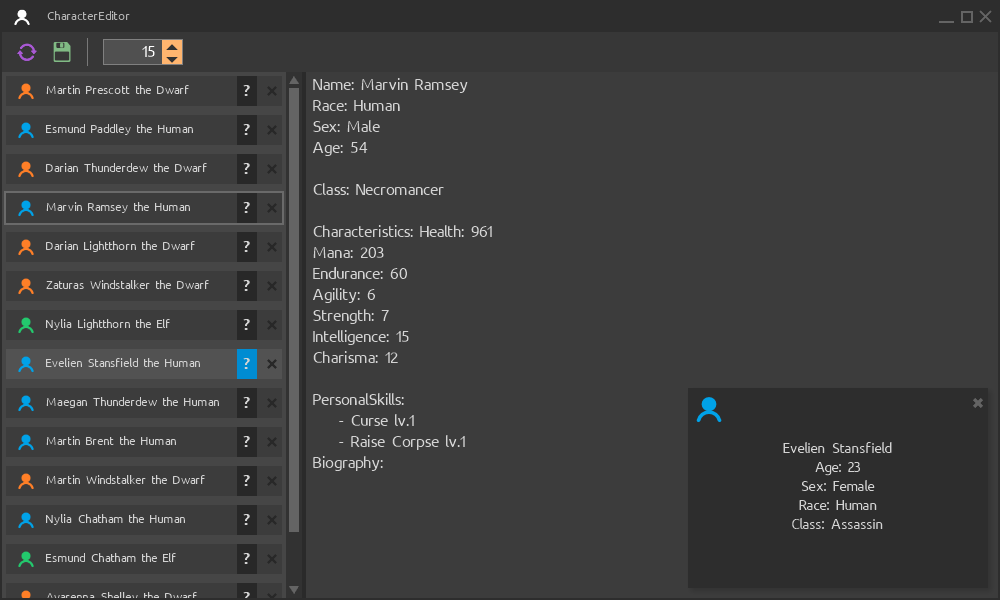Click the up stepper arrow on the number field

171,45
